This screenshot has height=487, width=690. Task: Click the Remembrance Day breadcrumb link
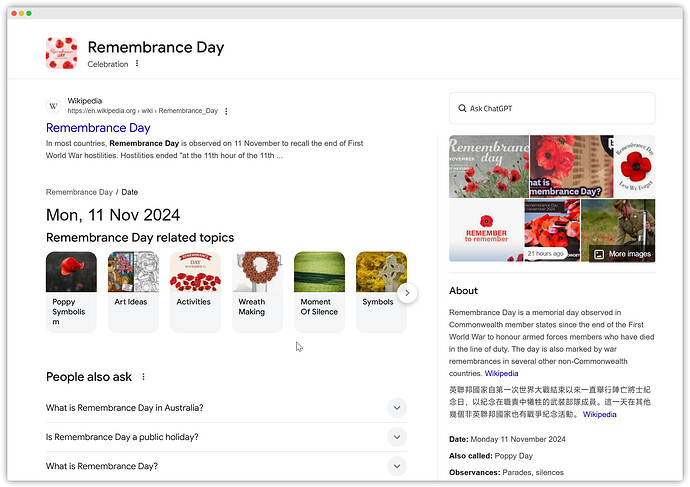click(x=79, y=192)
